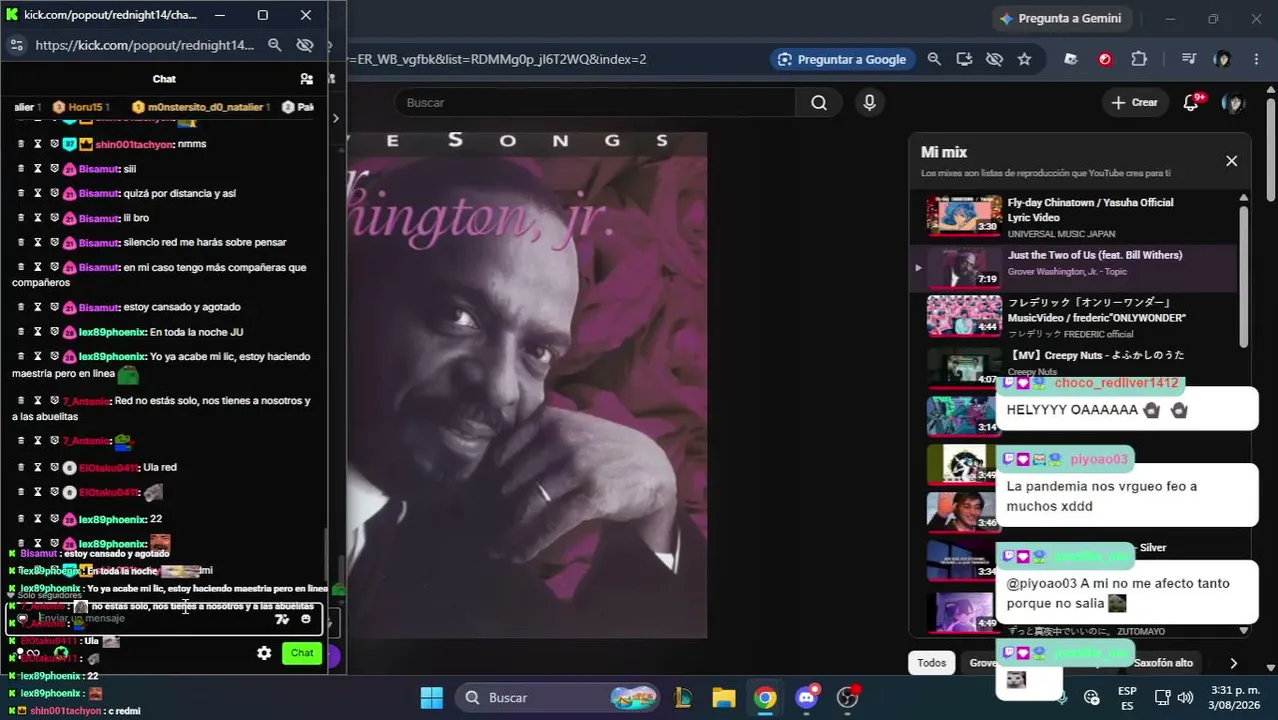
Task: Send message with green Chat button
Action: pyautogui.click(x=302, y=653)
